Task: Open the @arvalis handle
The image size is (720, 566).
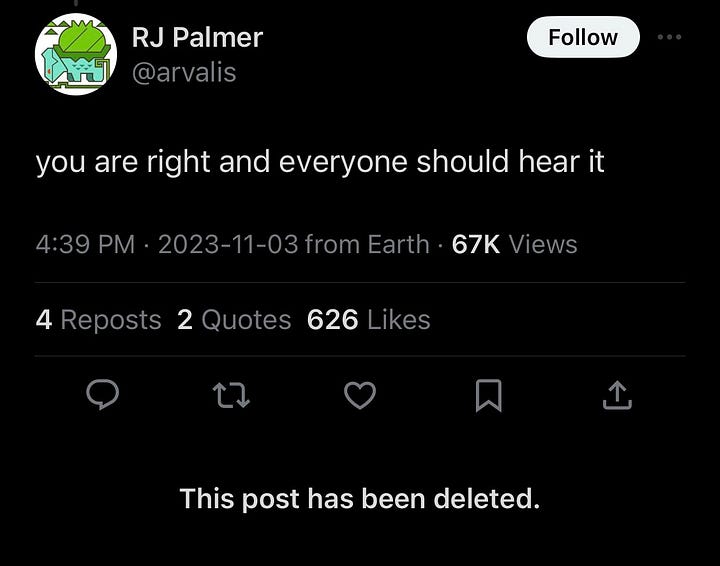Action: coord(184,73)
